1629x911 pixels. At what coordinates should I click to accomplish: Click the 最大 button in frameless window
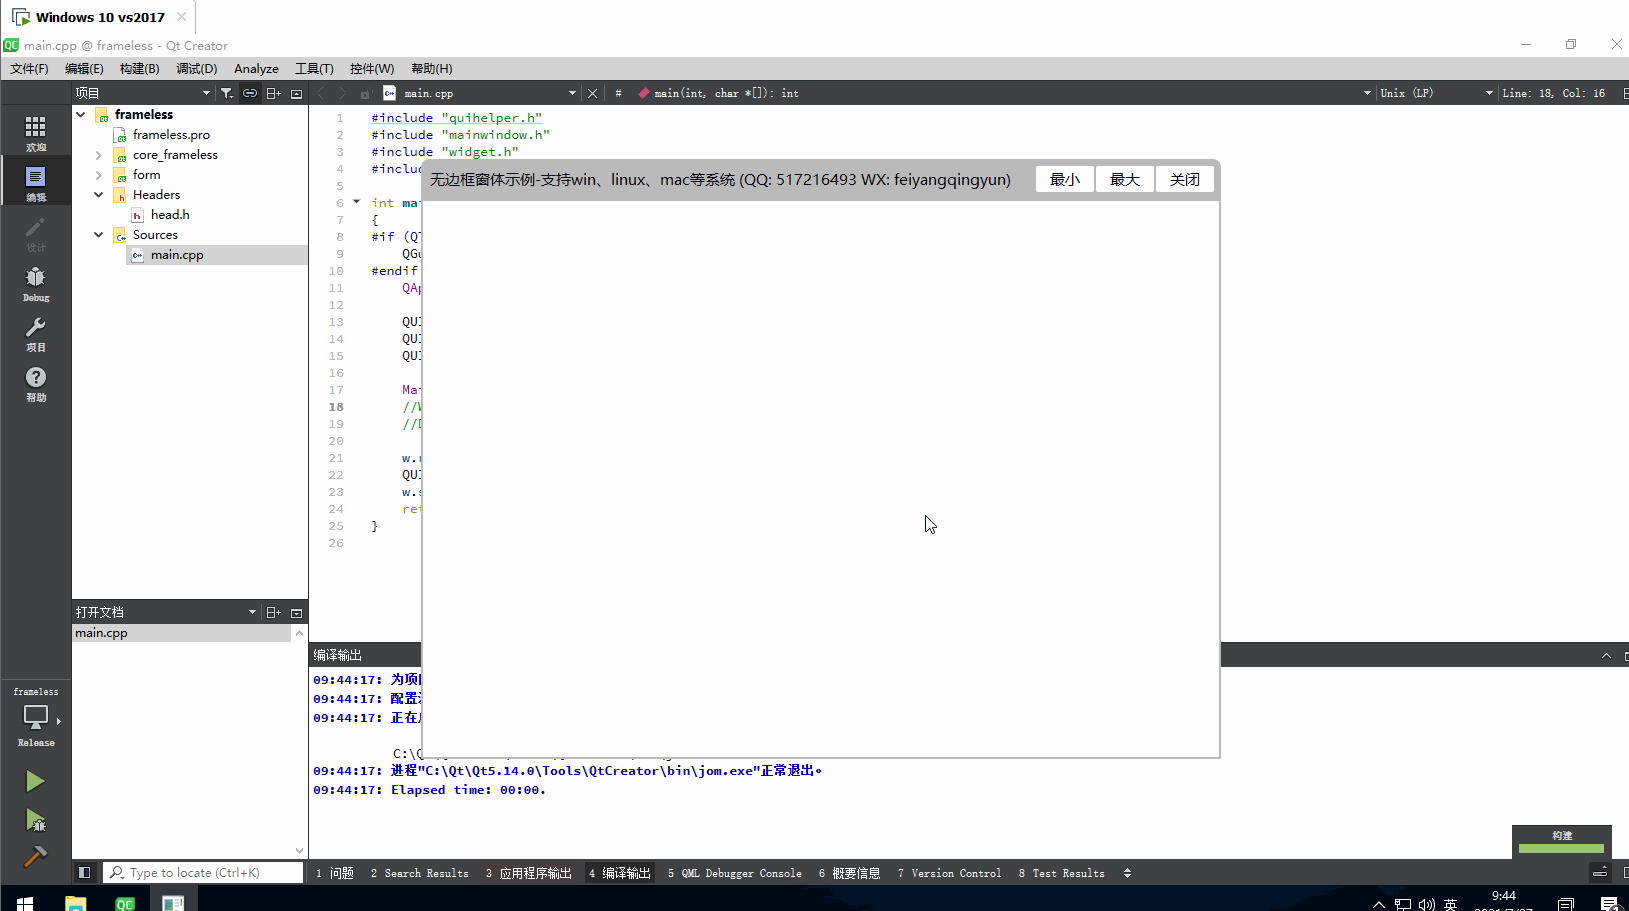point(1125,180)
